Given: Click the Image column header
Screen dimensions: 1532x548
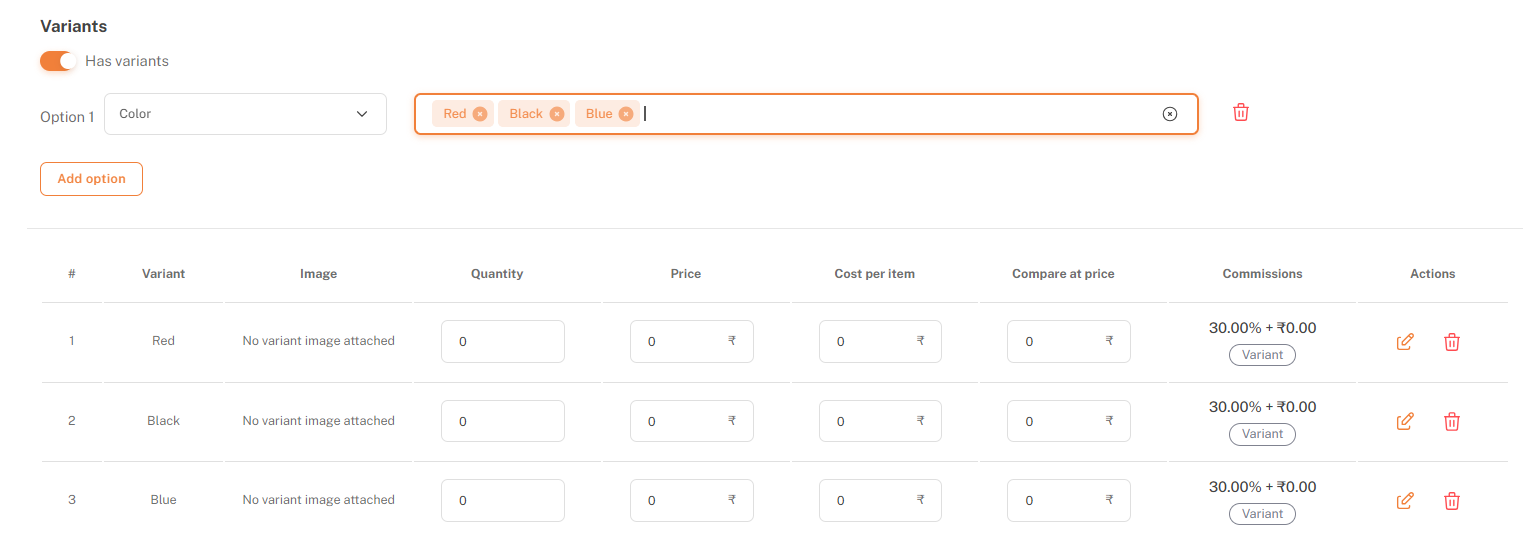Looking at the screenshot, I should click(319, 274).
